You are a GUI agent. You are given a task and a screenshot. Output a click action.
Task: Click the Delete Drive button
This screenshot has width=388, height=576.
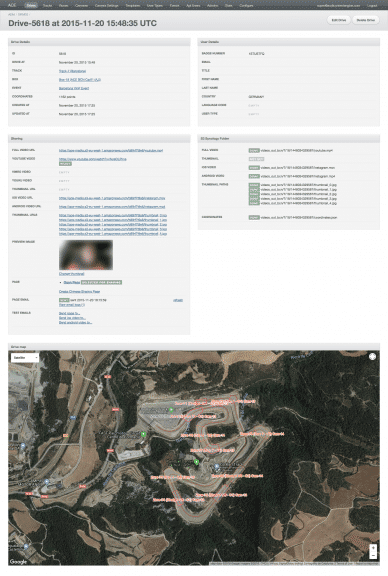pos(366,20)
